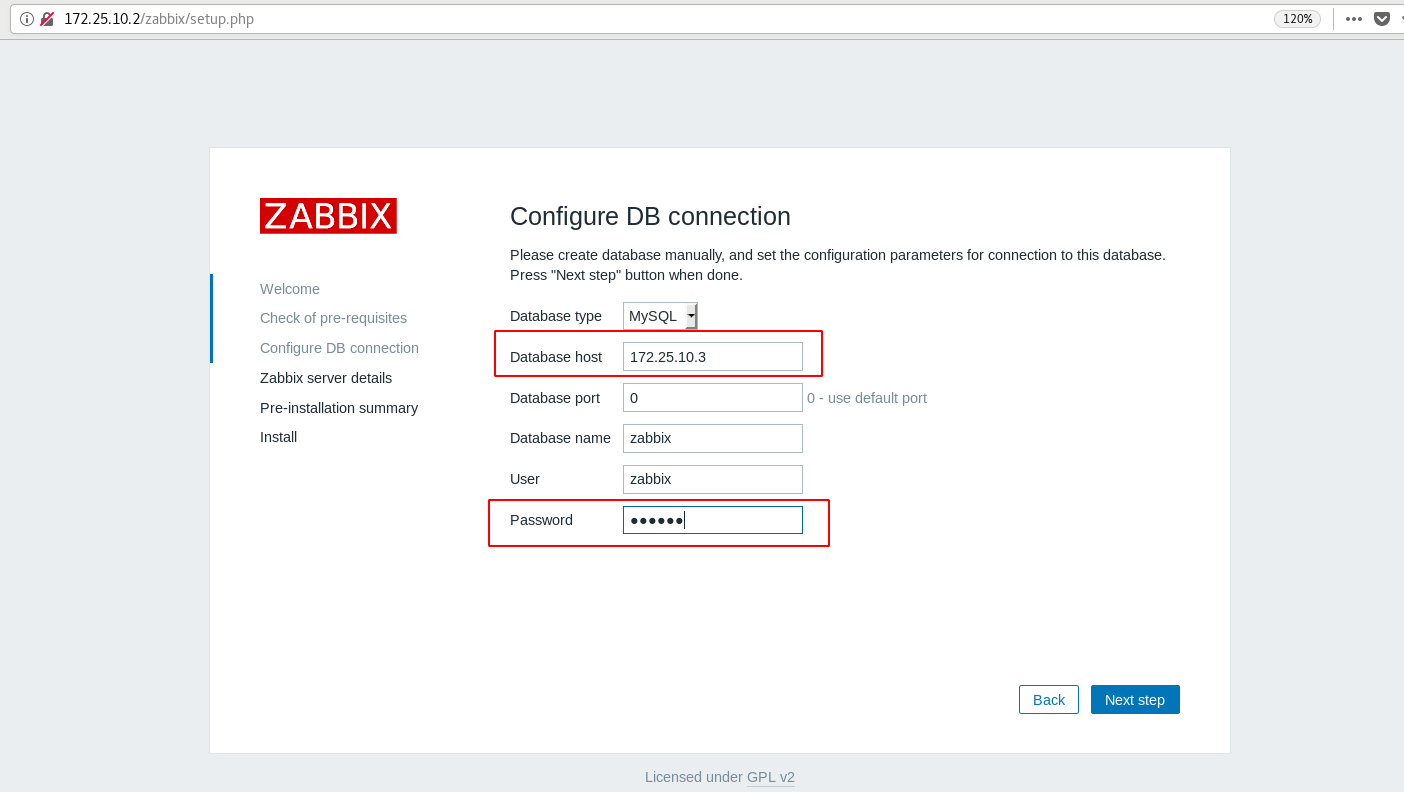1404x792 pixels.
Task: Click the Zabbix logo
Action: click(x=328, y=216)
